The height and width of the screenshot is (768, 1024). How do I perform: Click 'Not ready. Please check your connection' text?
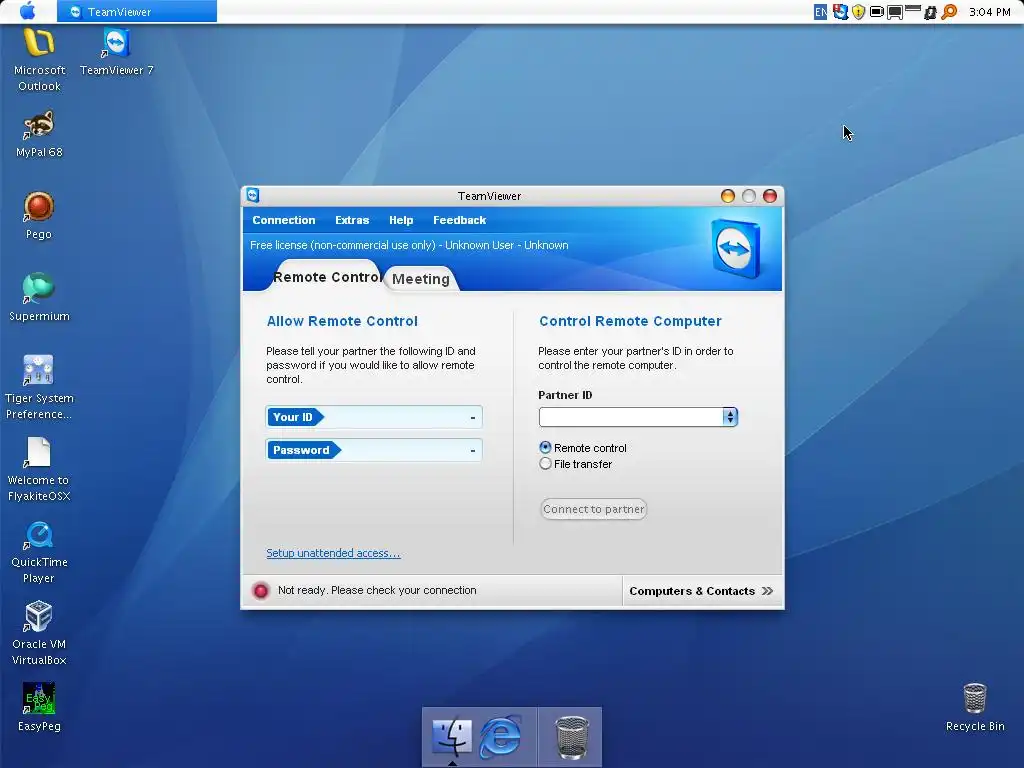(x=377, y=590)
